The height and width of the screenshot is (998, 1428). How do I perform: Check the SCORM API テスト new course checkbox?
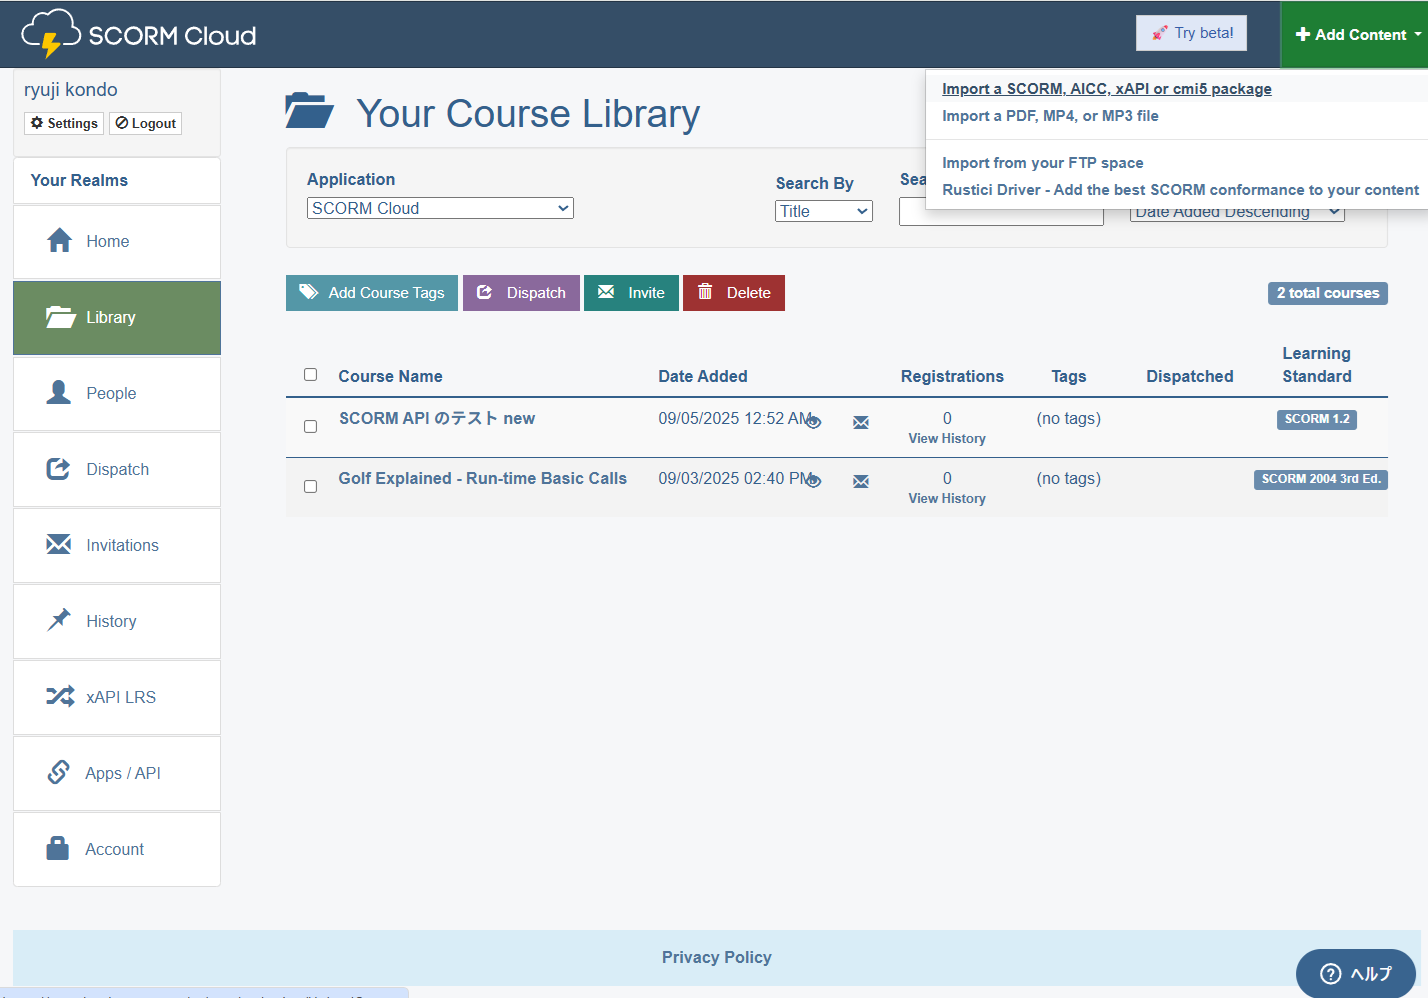pos(310,426)
